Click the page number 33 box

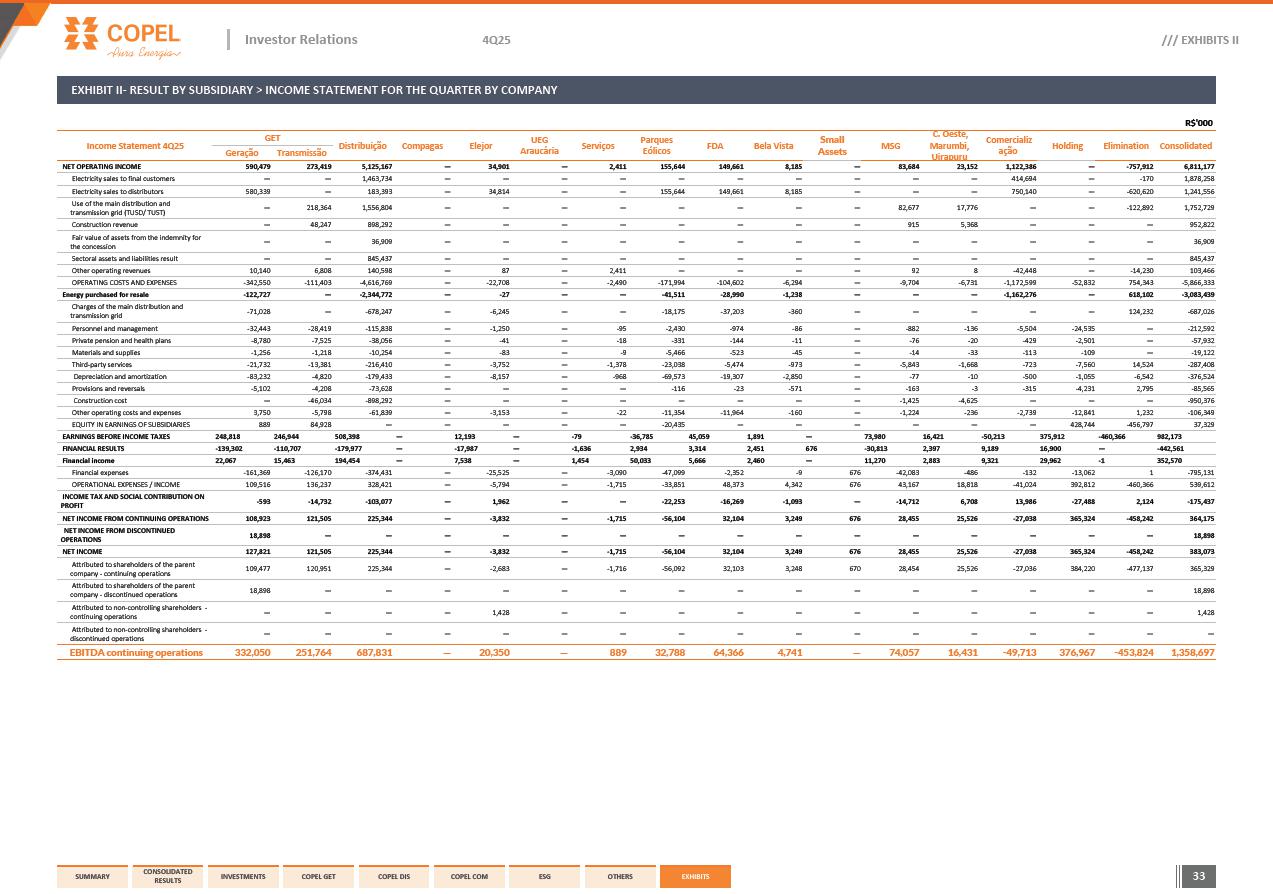pyautogui.click(x=1198, y=876)
